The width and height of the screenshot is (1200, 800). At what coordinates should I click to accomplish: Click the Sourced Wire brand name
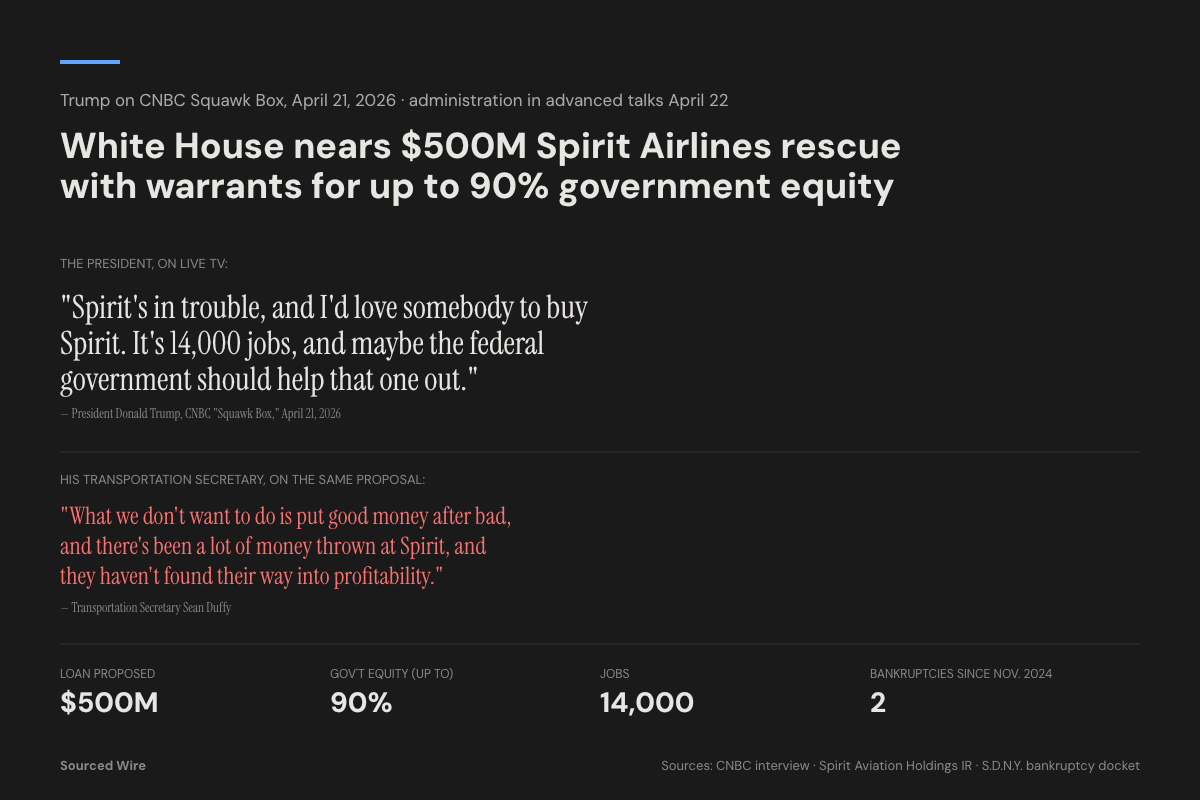tap(103, 766)
